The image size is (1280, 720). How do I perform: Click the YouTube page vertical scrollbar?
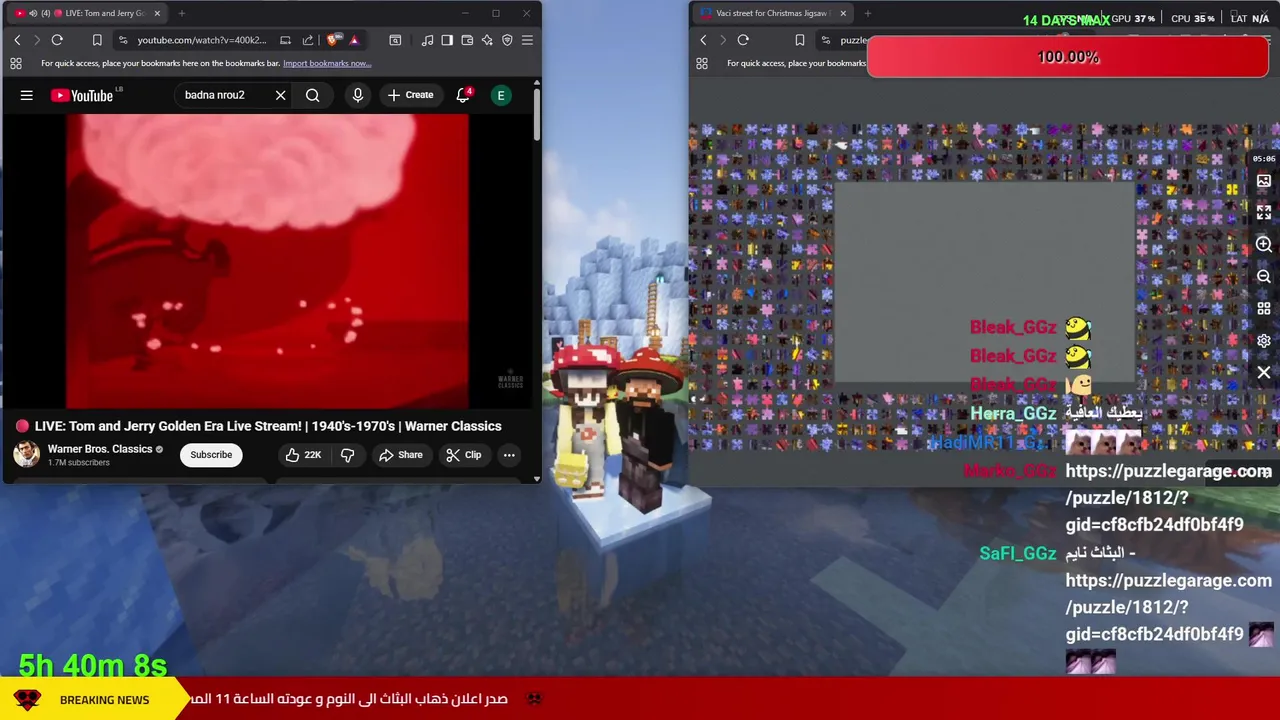point(536,115)
